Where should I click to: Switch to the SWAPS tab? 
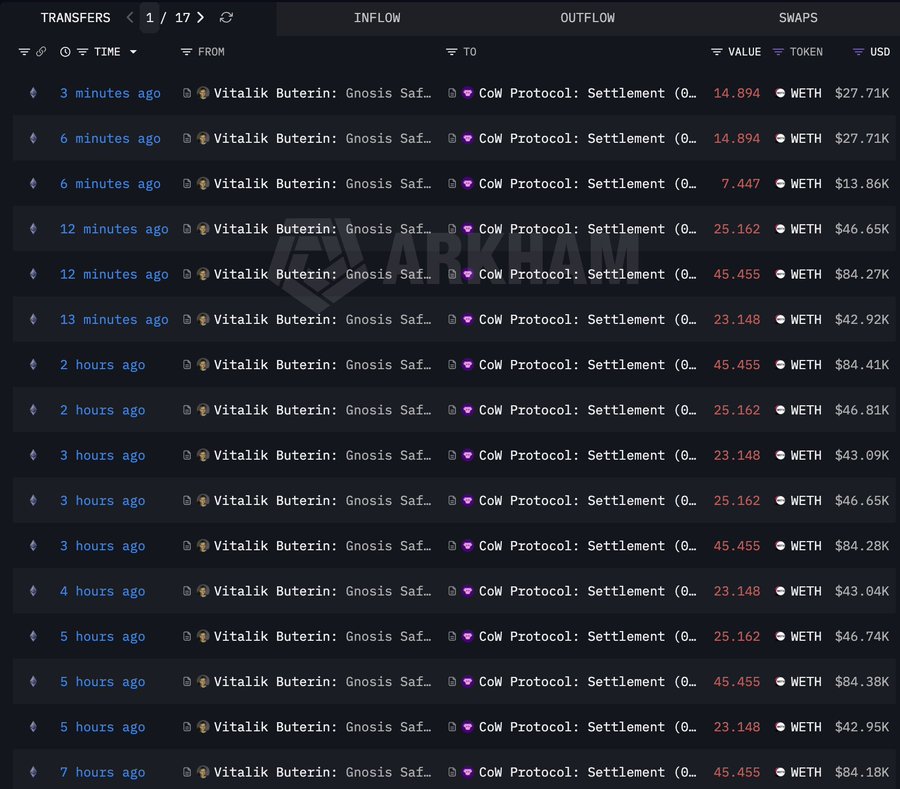click(x=797, y=17)
